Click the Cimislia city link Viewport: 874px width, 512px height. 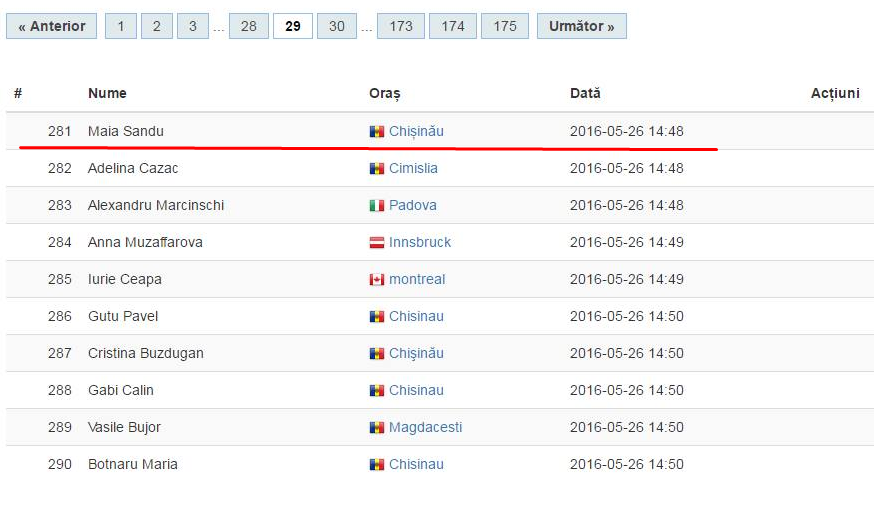413,169
